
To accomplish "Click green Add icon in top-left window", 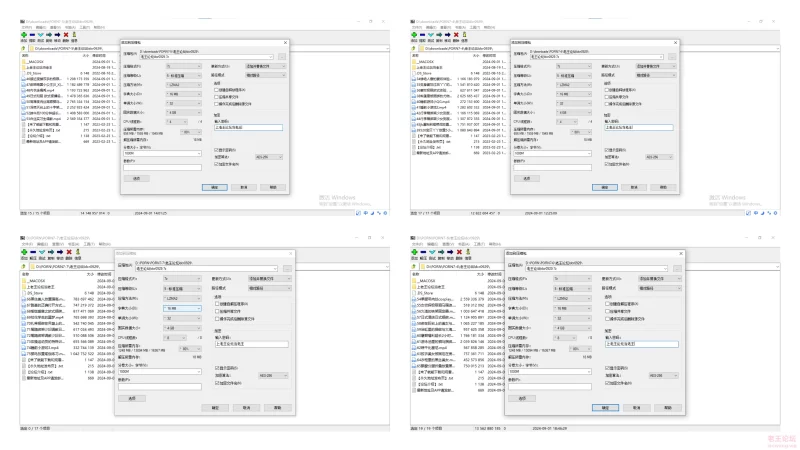I will [24, 35].
